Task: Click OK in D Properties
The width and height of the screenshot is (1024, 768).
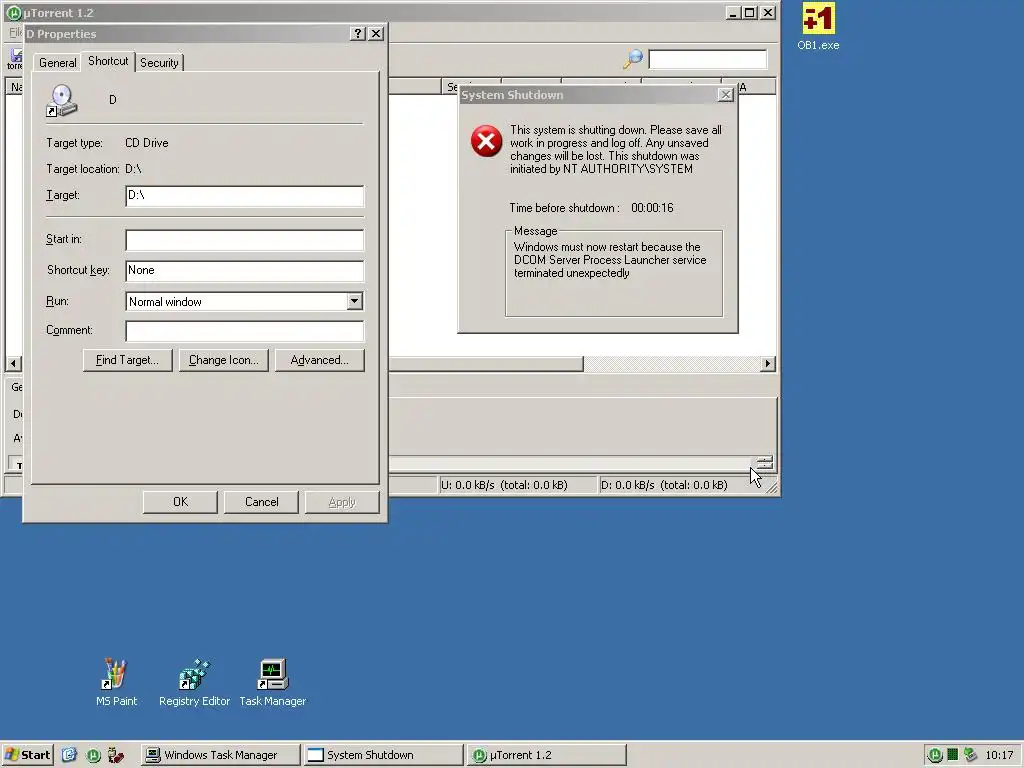Action: tap(180, 502)
